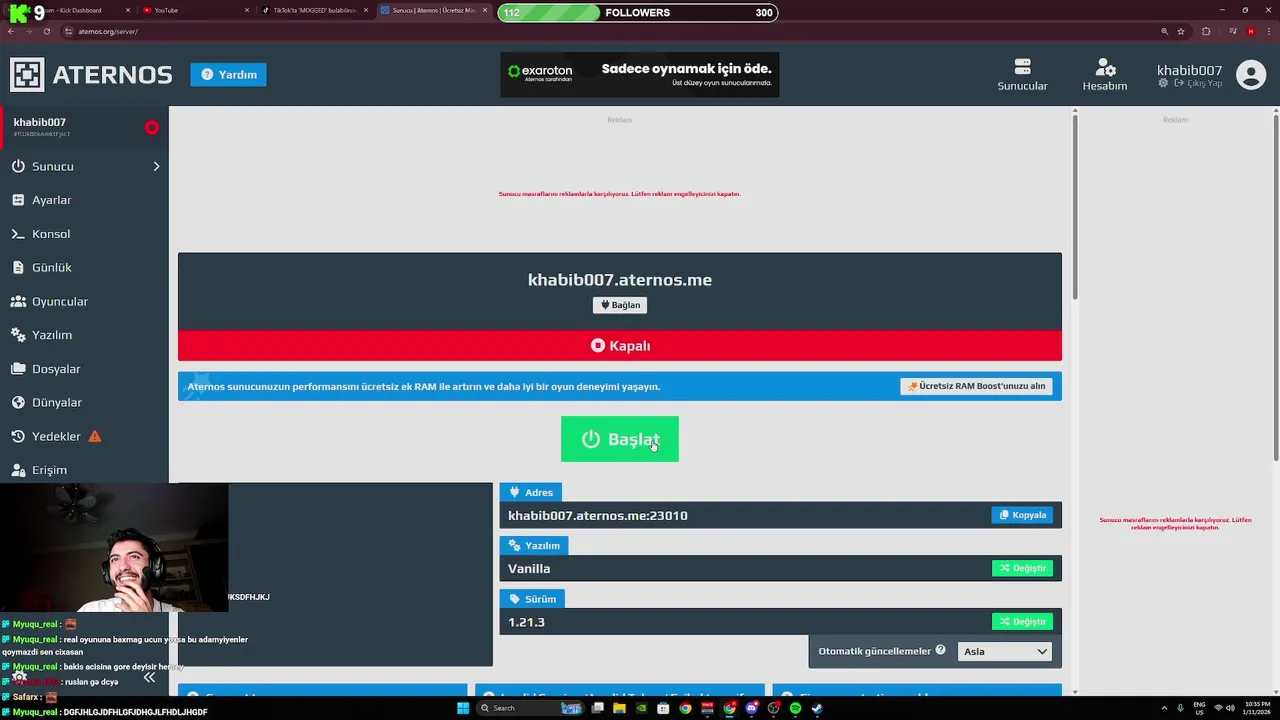Claim the Ücretsiz RAM Boost button
Screen dimensions: 1280x720
(976, 386)
